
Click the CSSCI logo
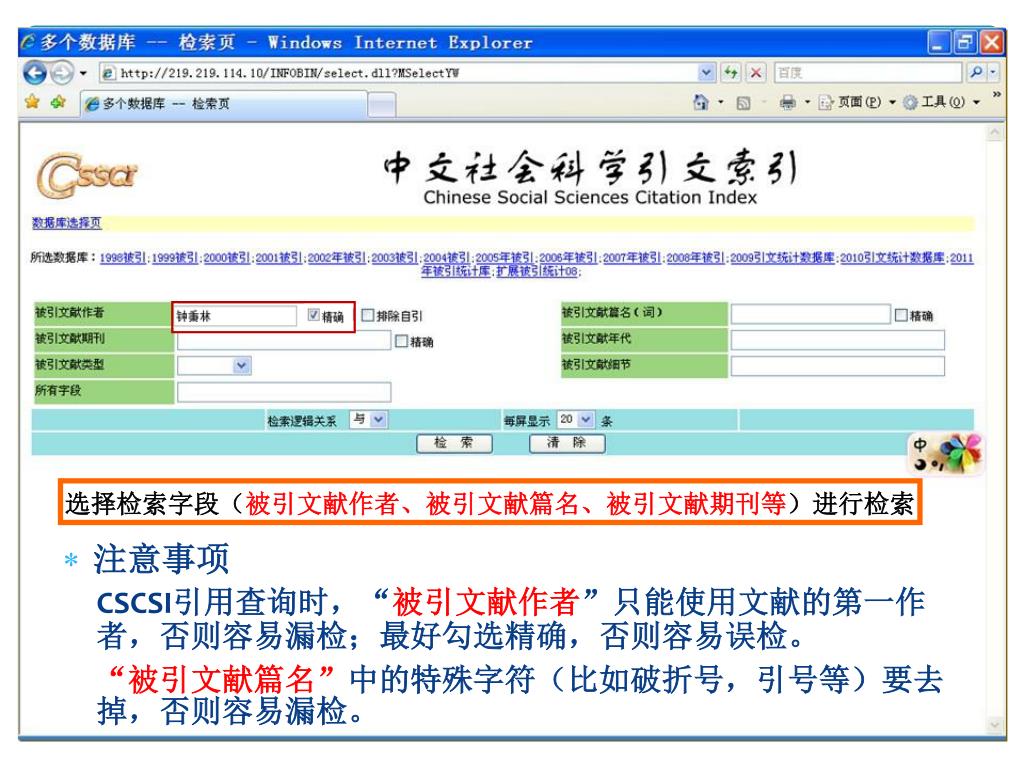pyautogui.click(x=86, y=175)
